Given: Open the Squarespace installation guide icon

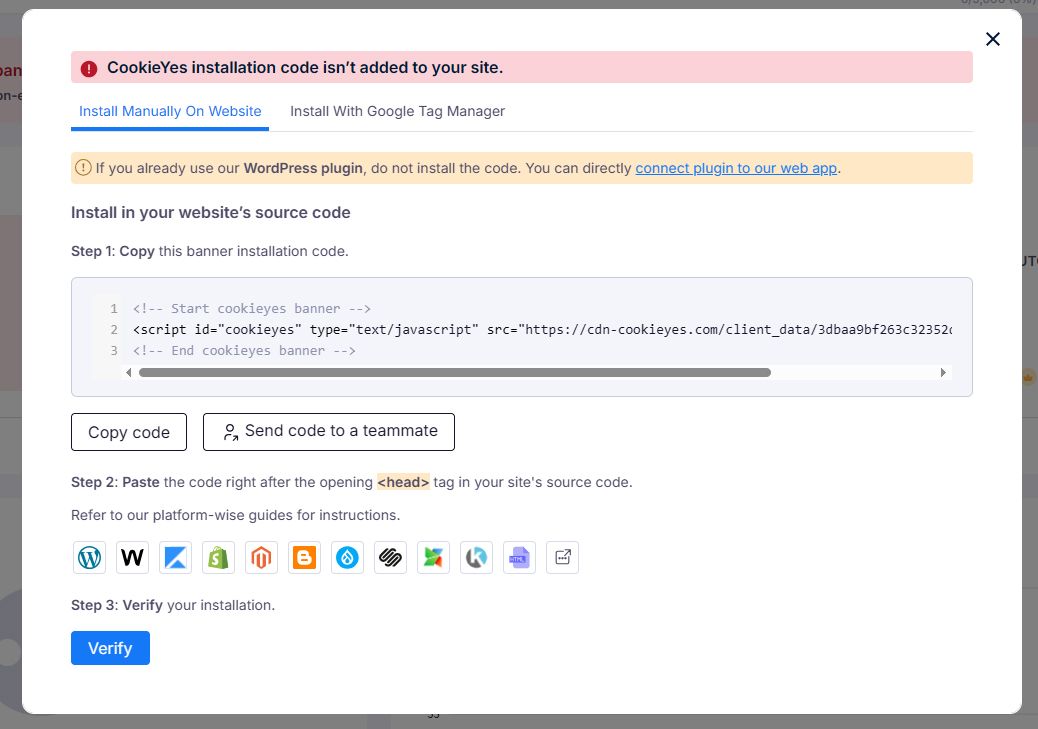Looking at the screenshot, I should pos(391,558).
